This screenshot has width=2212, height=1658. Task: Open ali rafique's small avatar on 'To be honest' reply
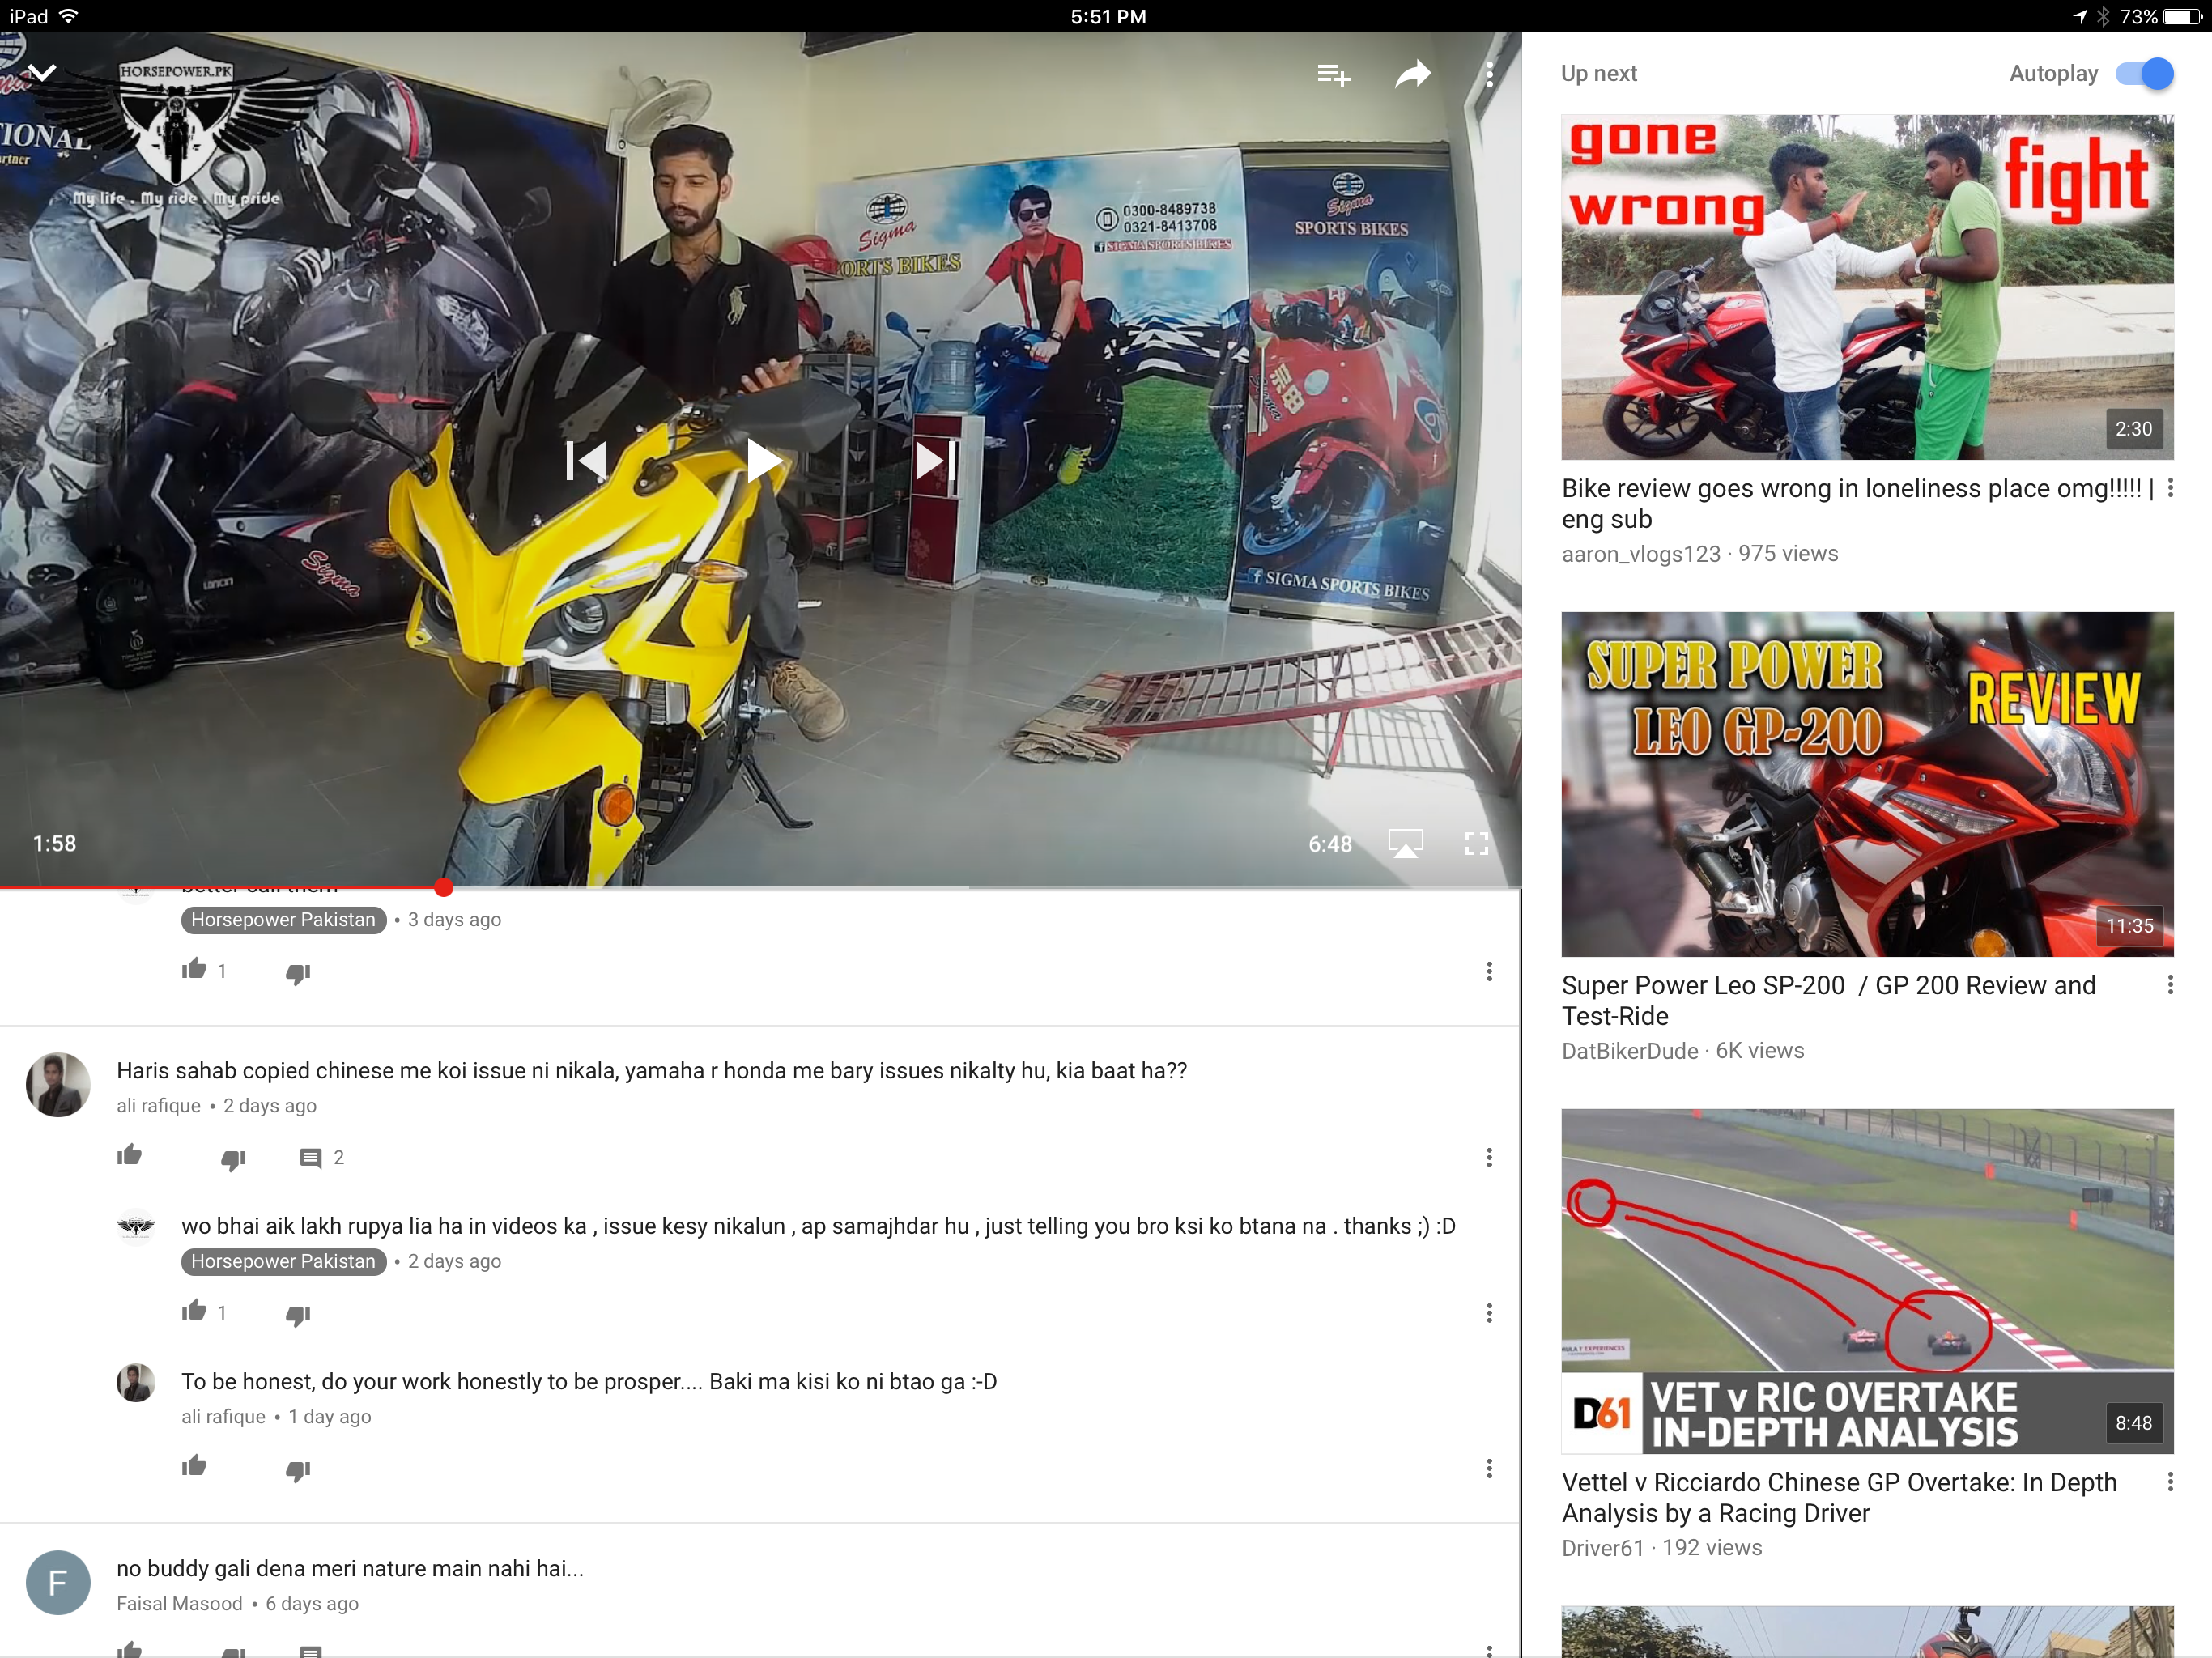tap(136, 1382)
